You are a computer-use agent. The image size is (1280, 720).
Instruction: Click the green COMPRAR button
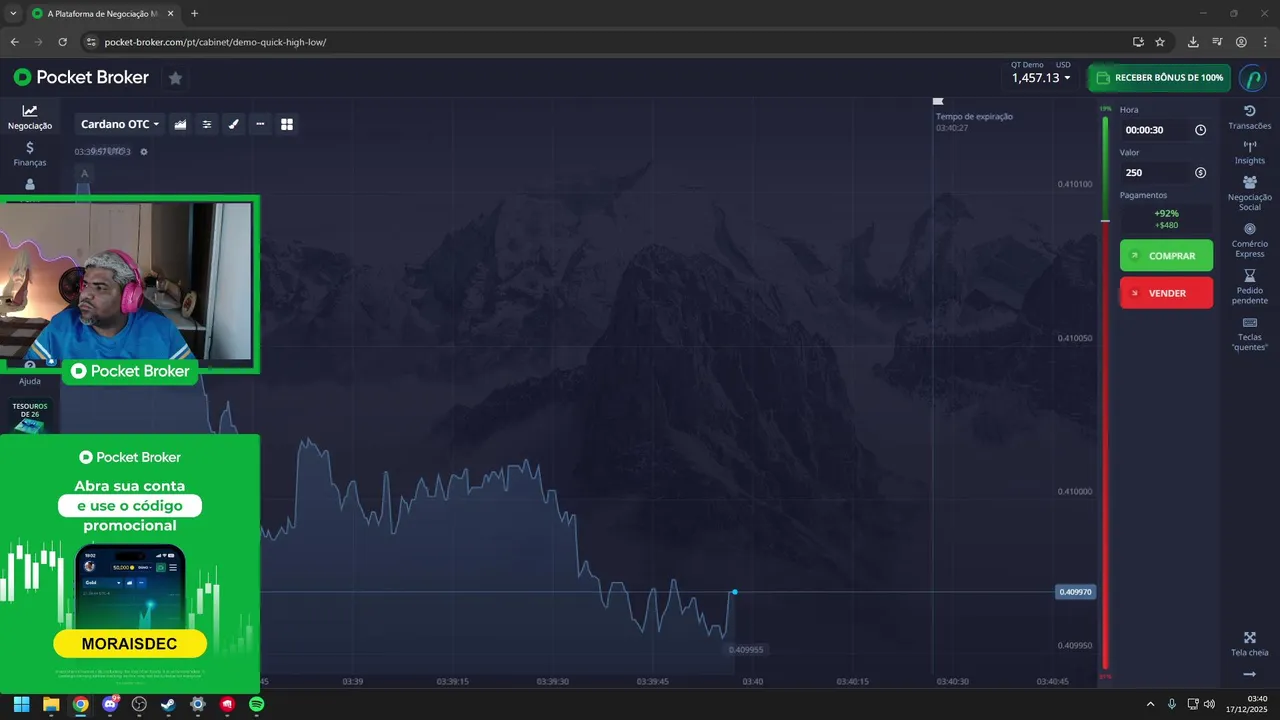click(x=1166, y=256)
